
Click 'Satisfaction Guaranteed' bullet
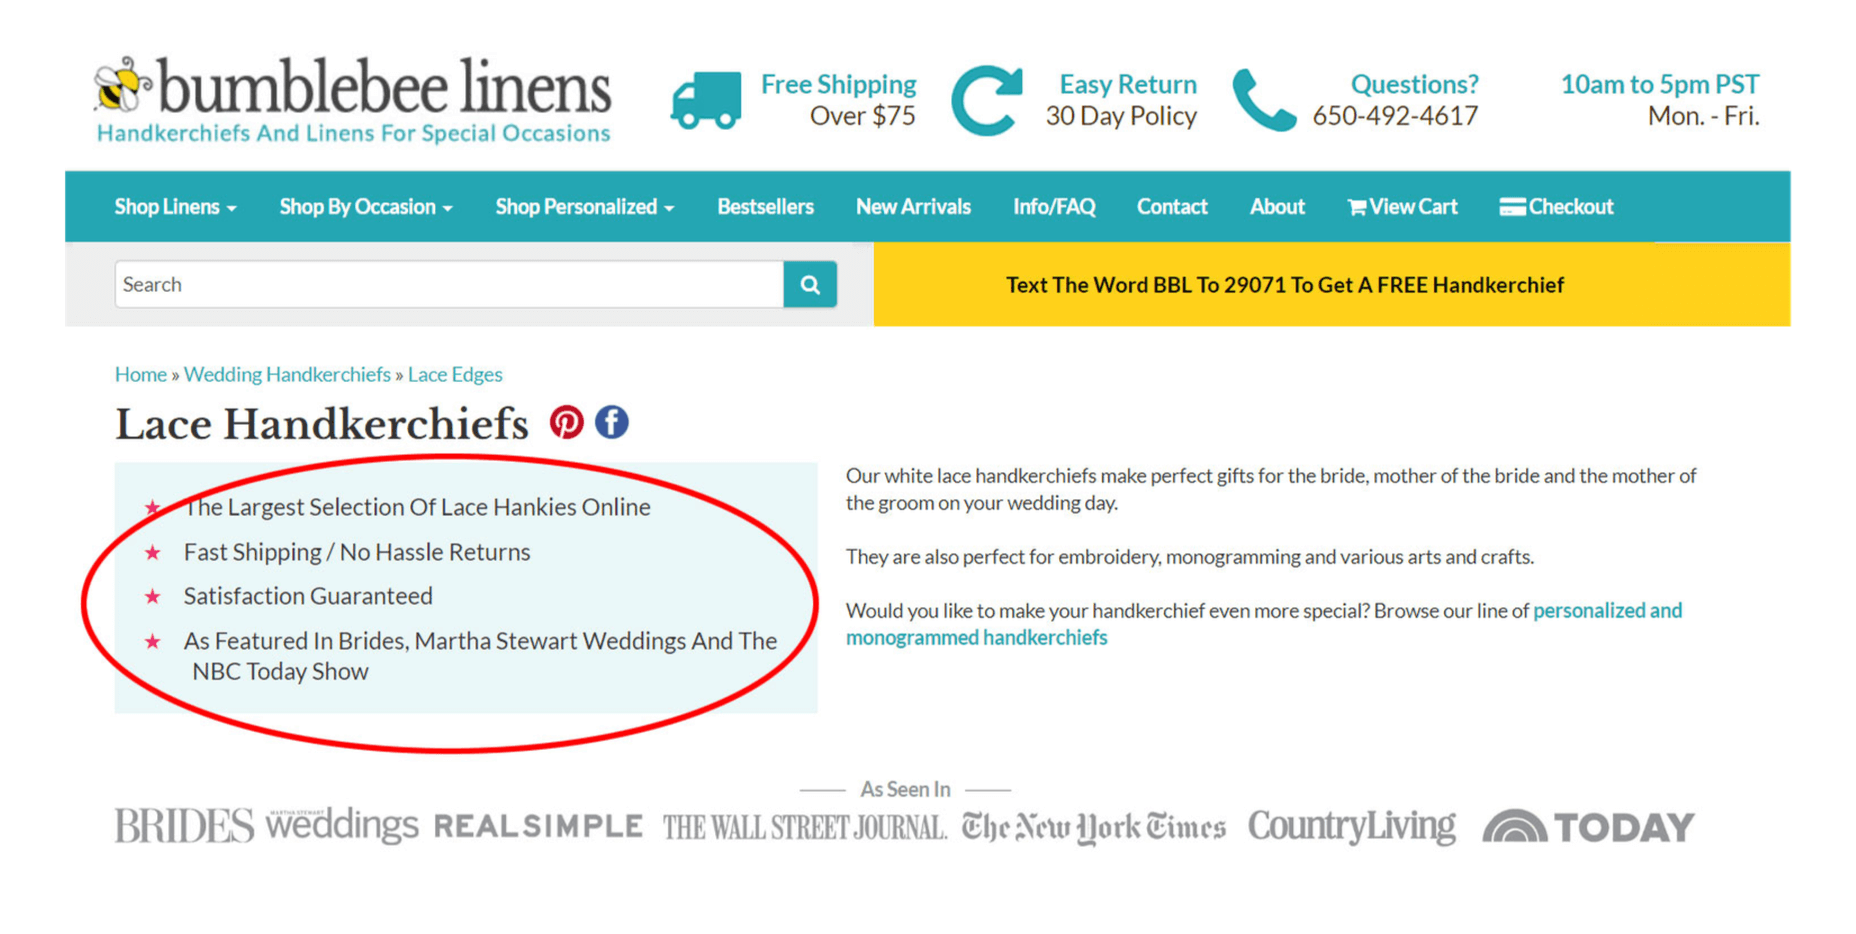(308, 596)
